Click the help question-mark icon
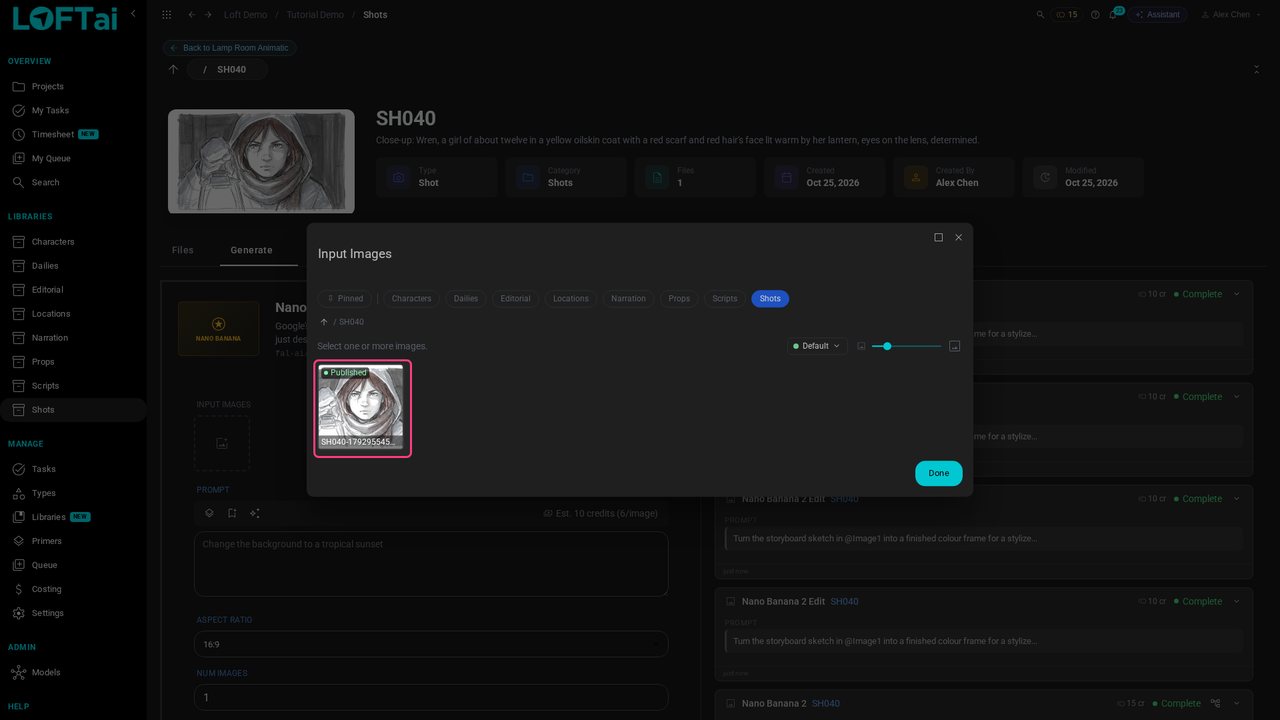Screen dimensions: 1280x720 [x=1095, y=15]
